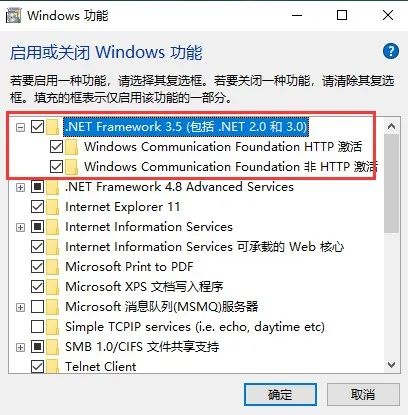Cancel the dialog with 取消 button
Image resolution: width=408 pixels, height=415 pixels.
(363, 394)
